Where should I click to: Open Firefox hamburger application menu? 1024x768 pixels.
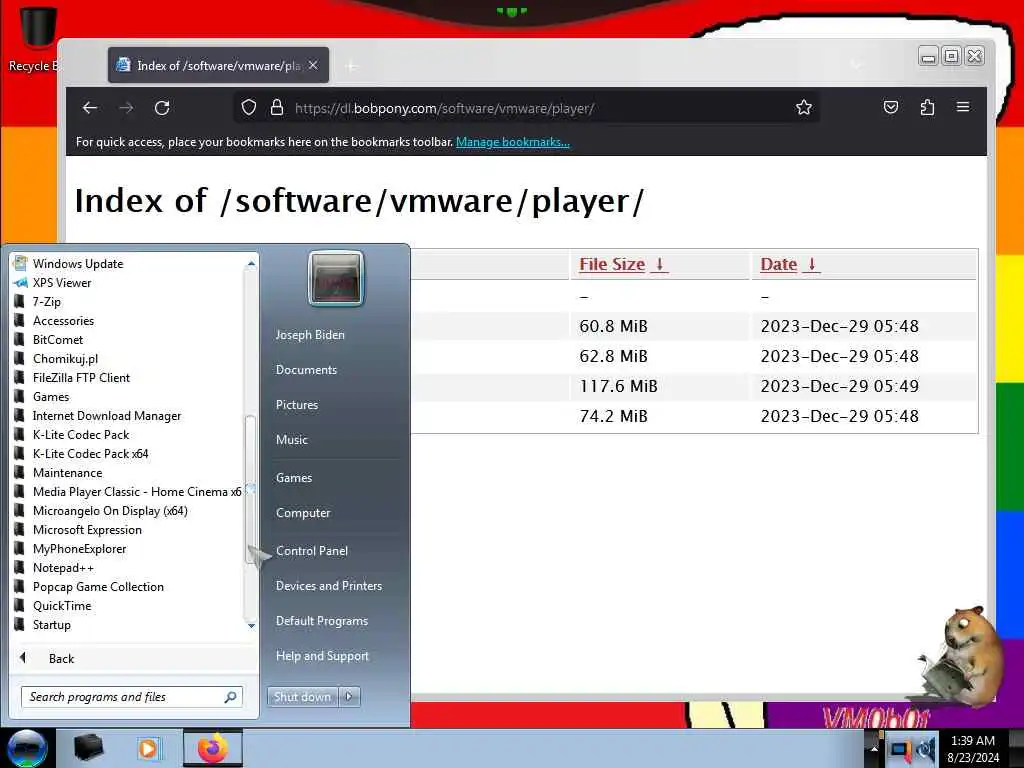coord(963,107)
